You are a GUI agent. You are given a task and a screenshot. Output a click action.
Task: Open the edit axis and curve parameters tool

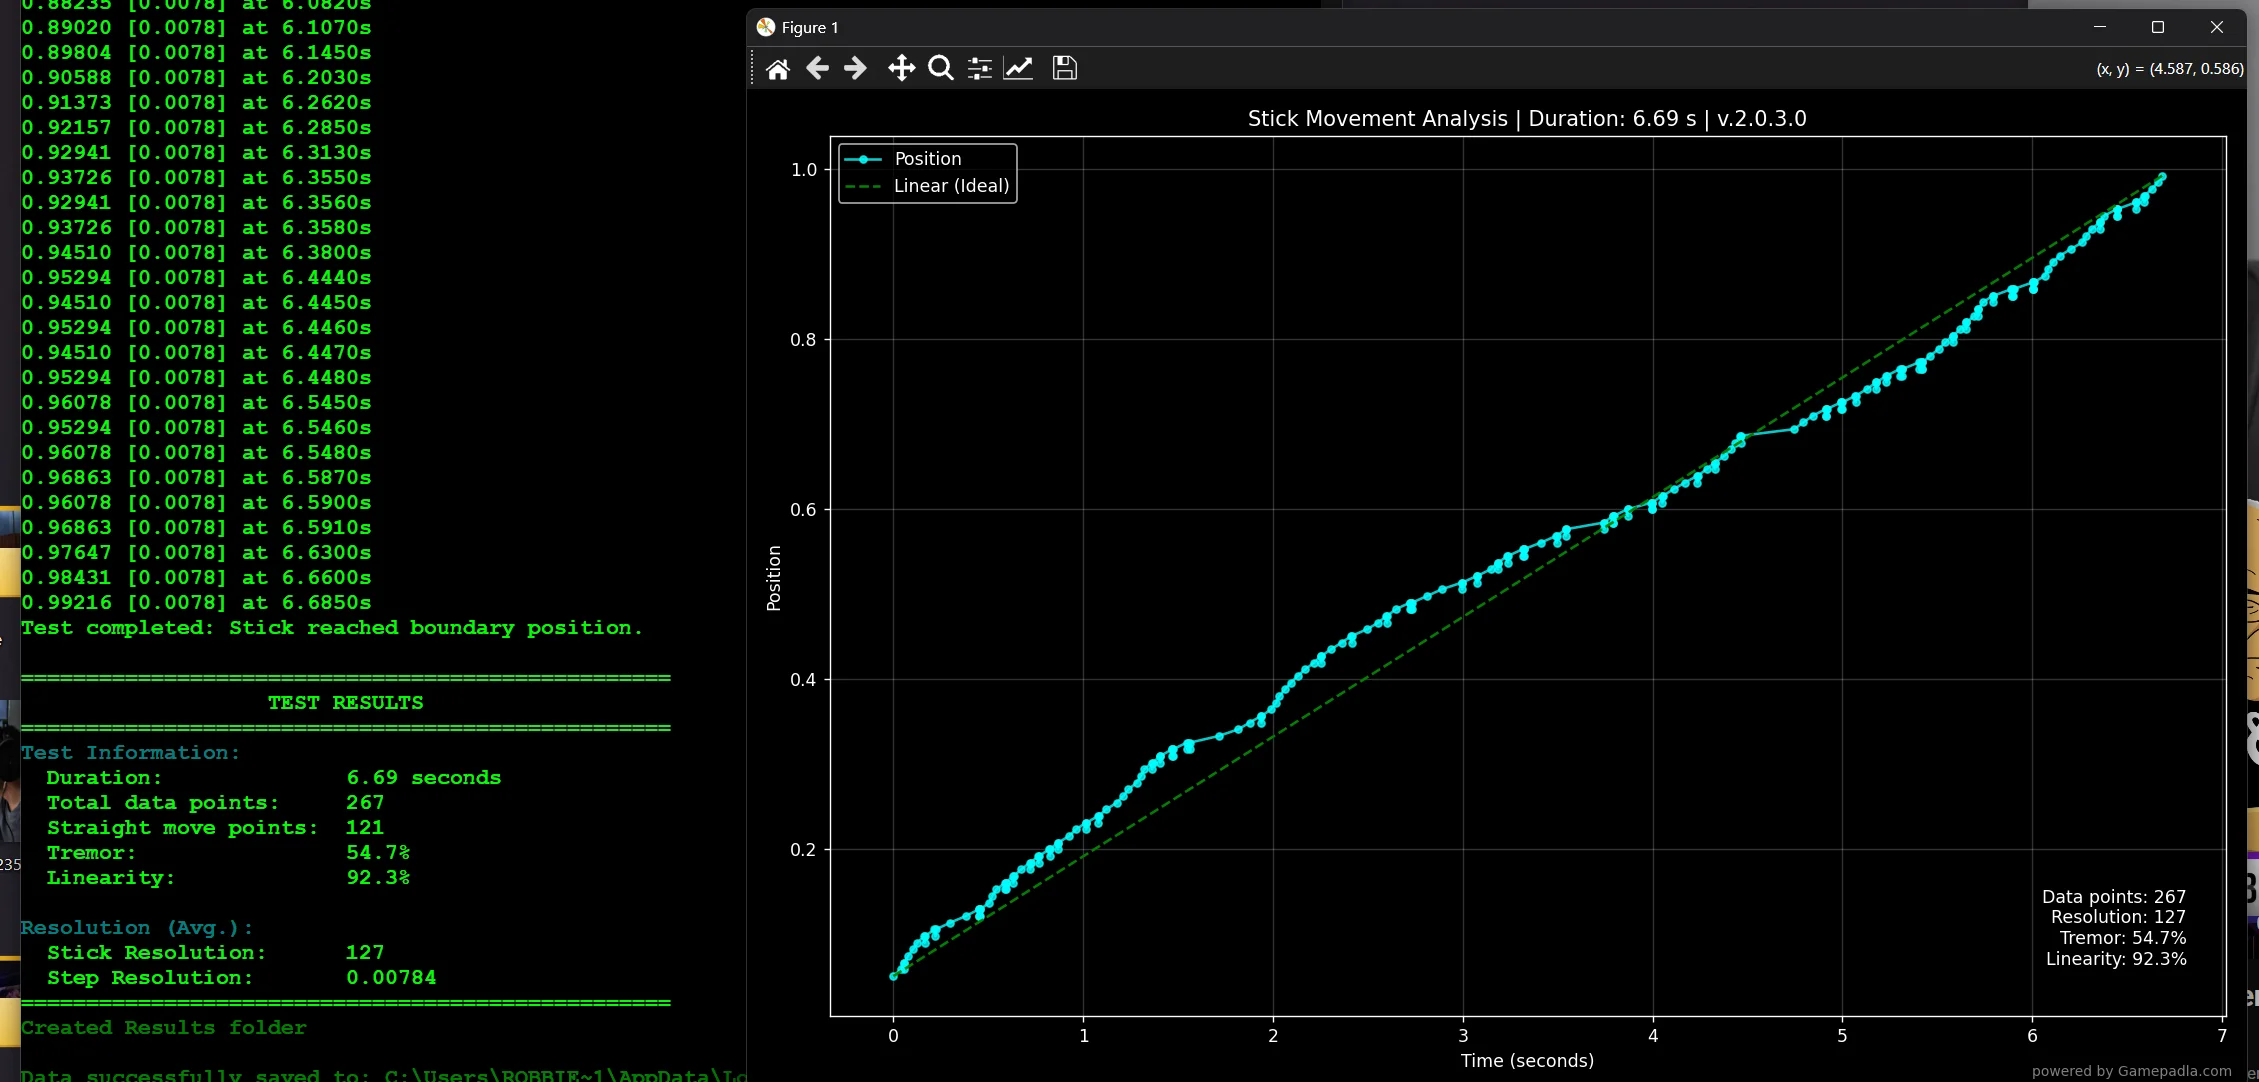click(1019, 68)
